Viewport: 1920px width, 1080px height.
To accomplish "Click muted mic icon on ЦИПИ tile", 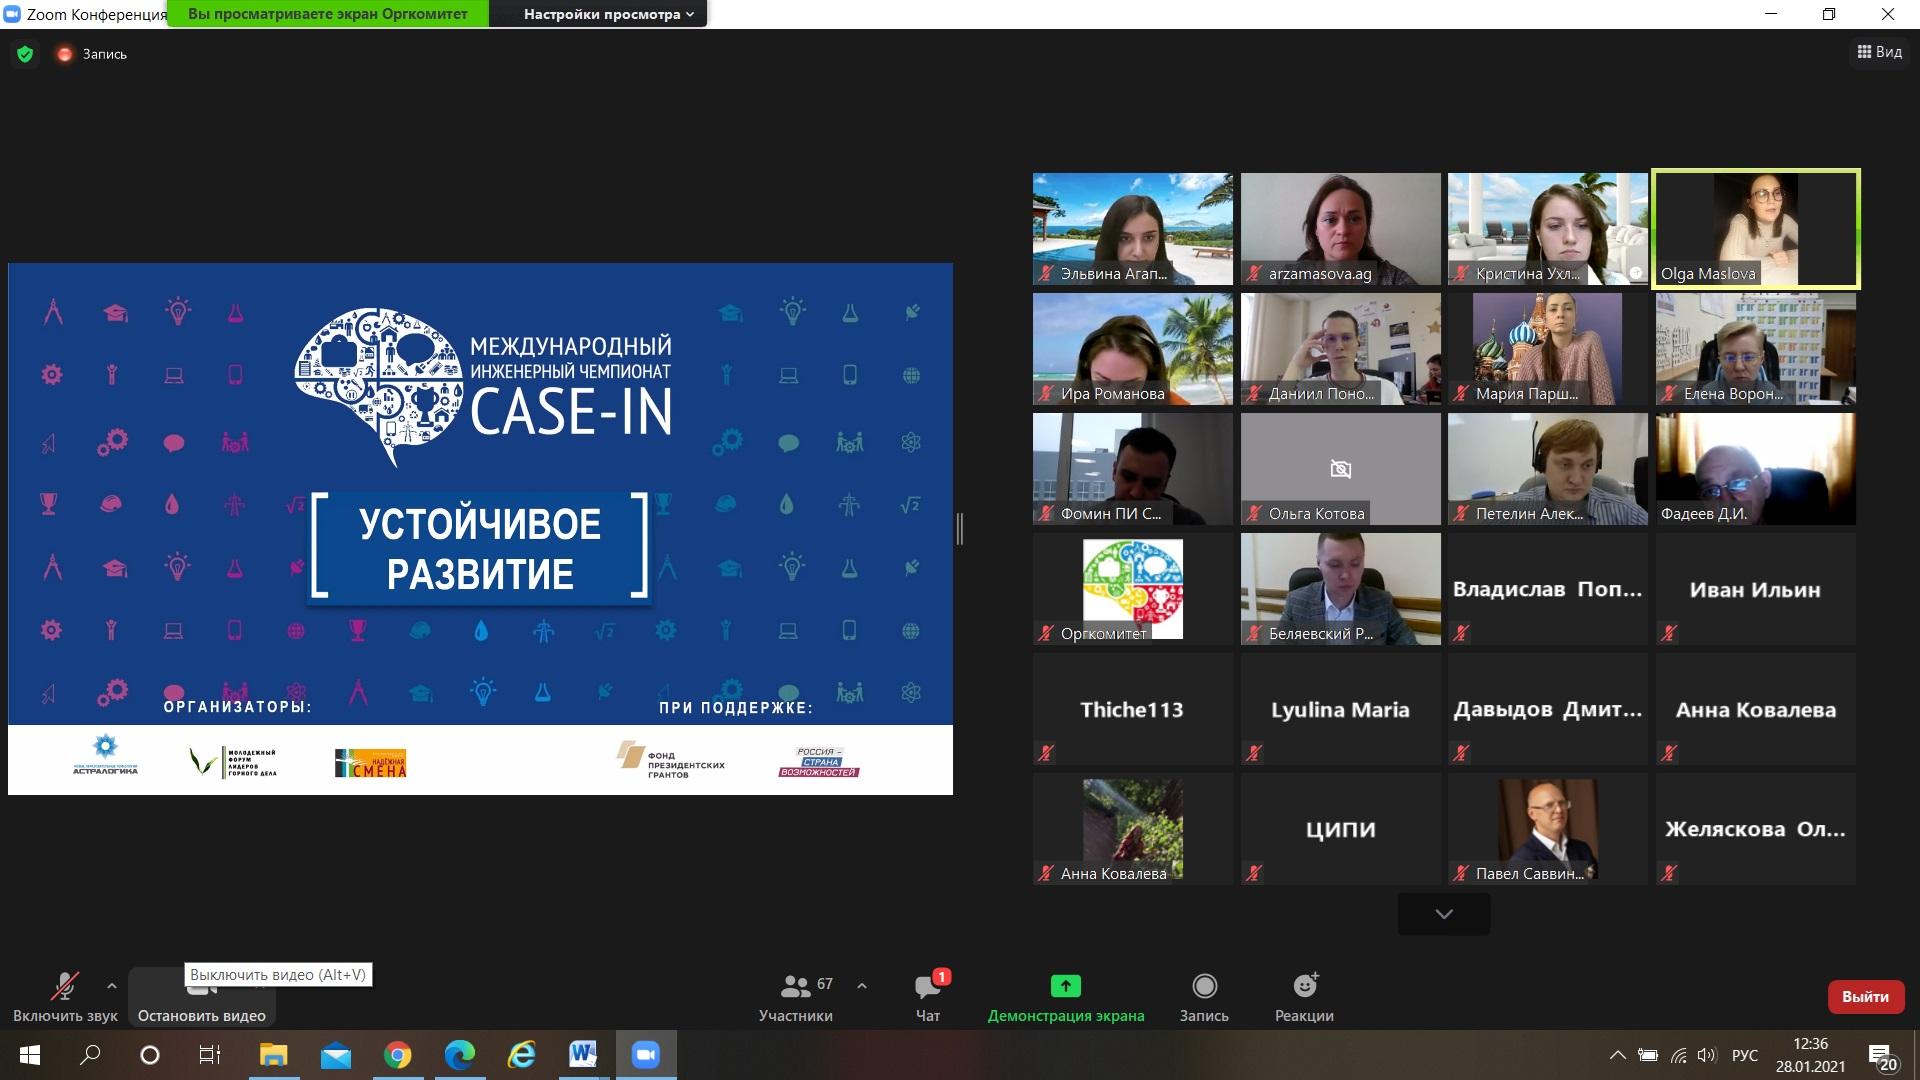I will pos(1254,873).
